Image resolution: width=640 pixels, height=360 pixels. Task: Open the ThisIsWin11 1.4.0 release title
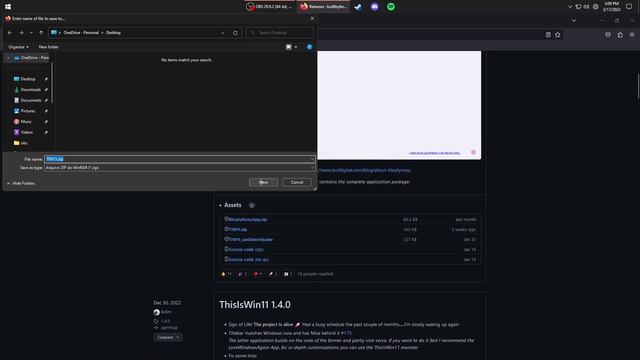point(255,304)
